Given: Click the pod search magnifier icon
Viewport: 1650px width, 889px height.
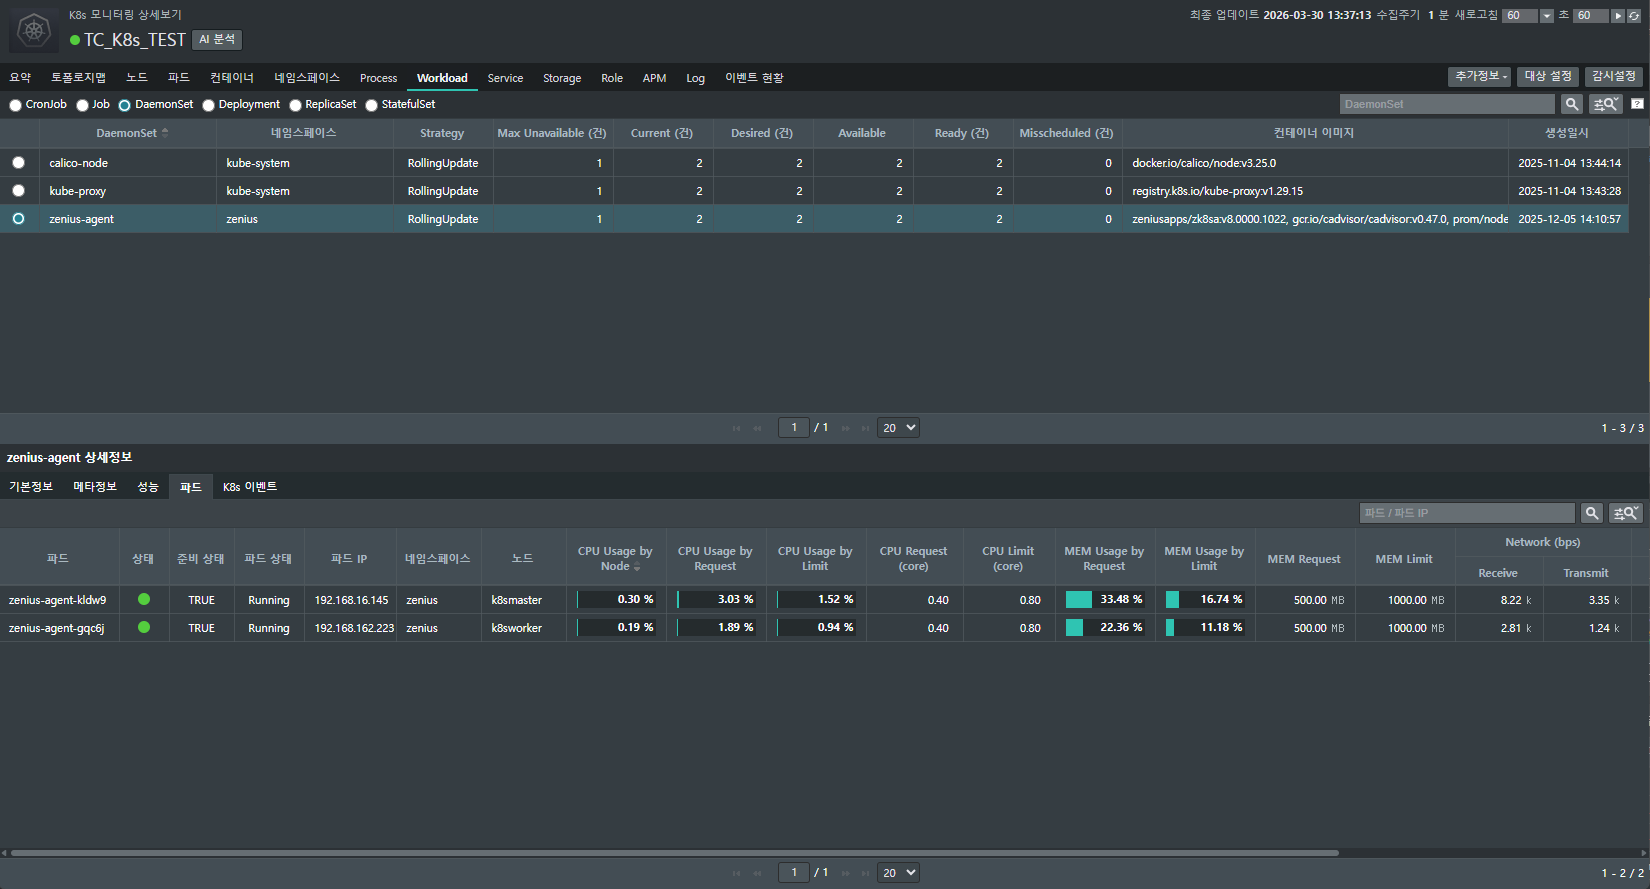Looking at the screenshot, I should (1592, 513).
